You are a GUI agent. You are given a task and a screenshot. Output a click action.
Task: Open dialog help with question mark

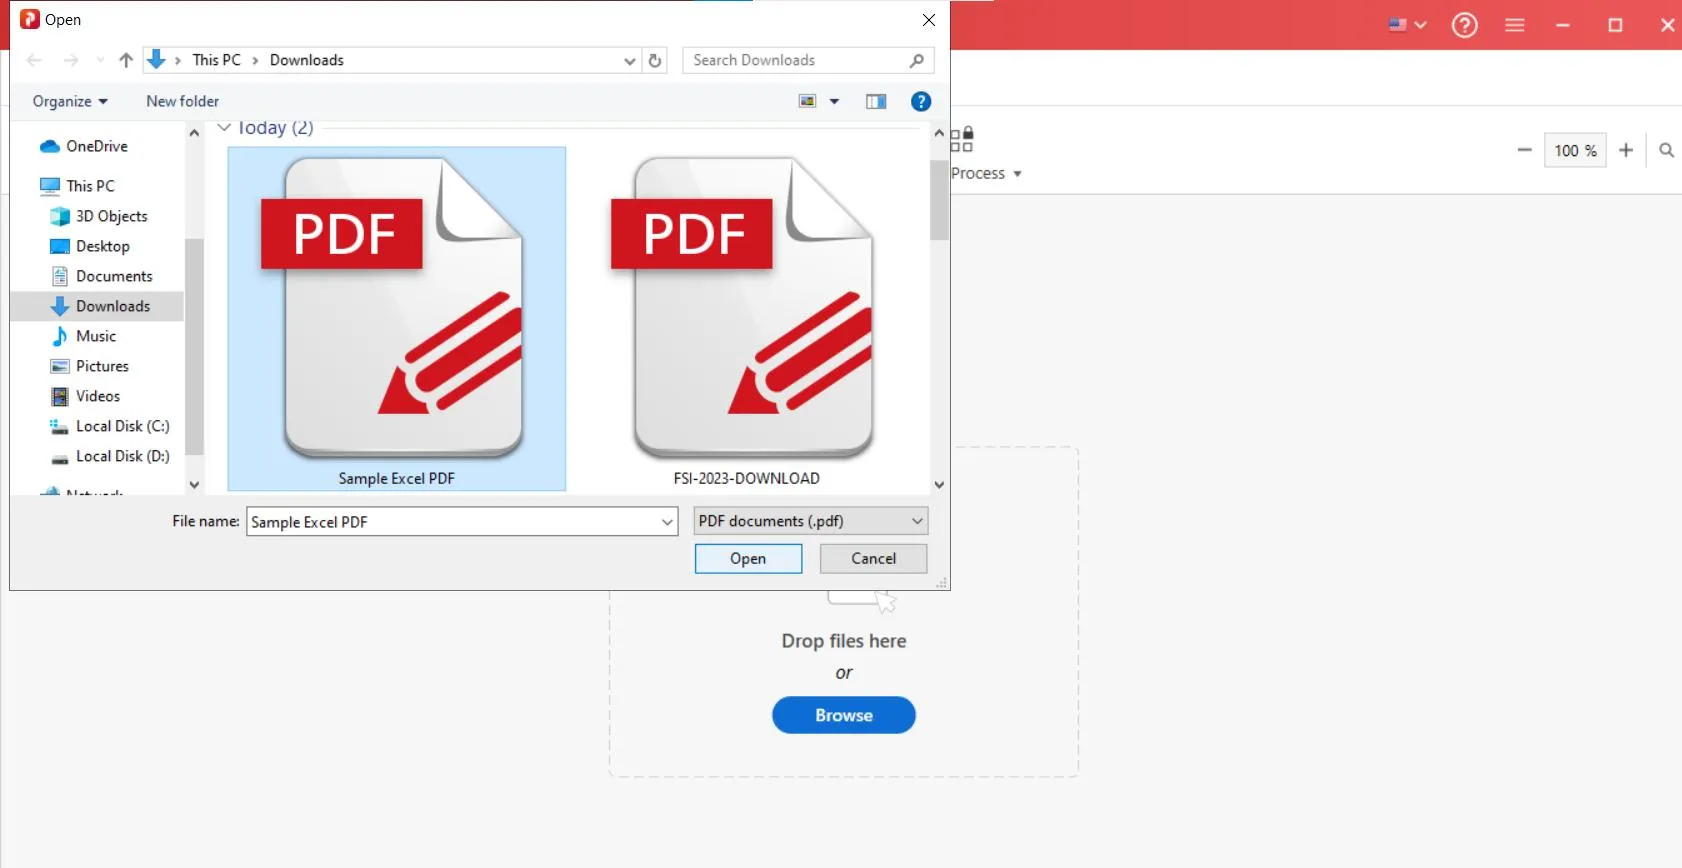tap(921, 101)
